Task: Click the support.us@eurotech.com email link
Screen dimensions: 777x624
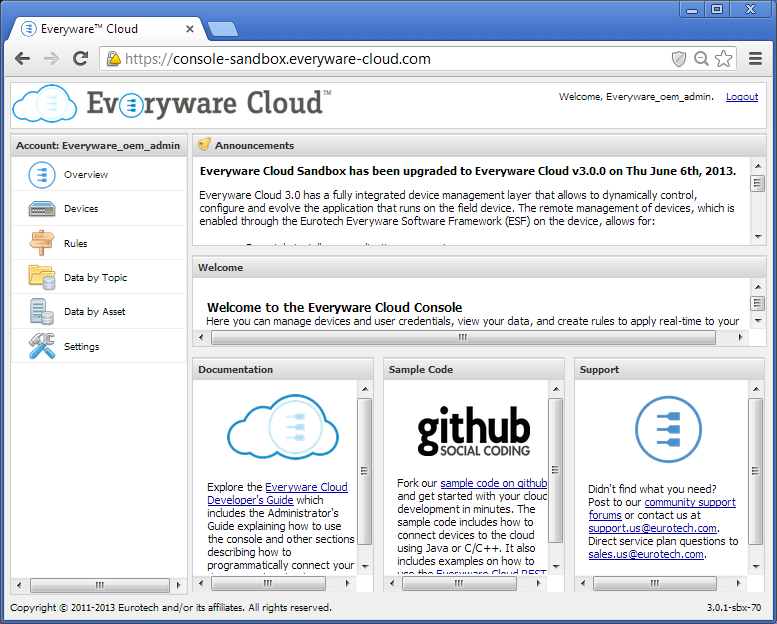Action: (653, 528)
